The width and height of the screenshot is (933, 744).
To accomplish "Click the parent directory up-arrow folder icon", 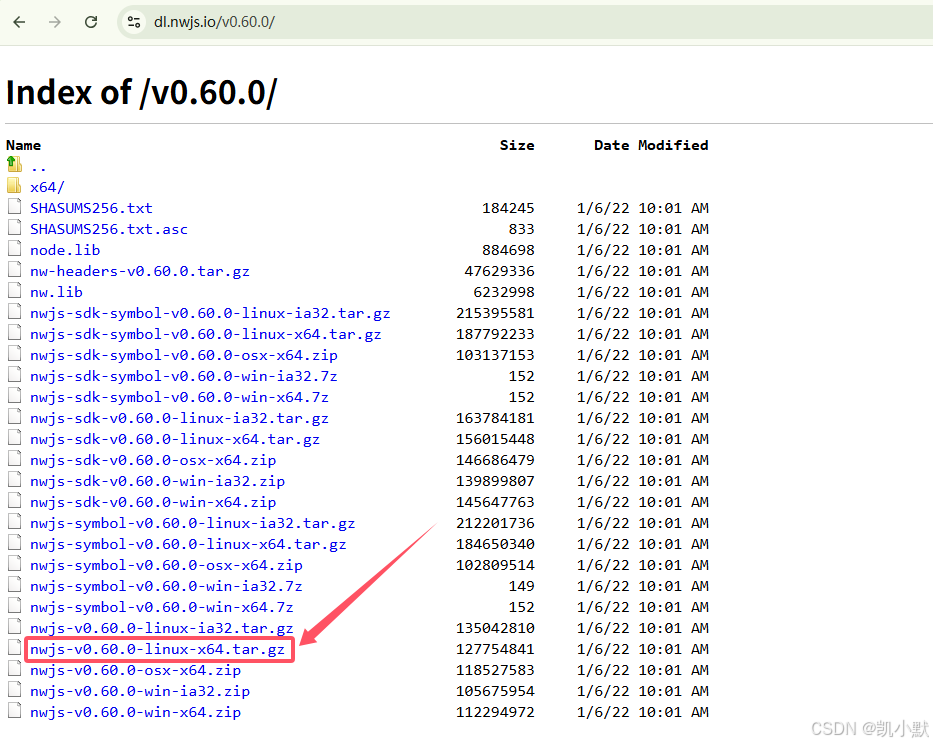I will pyautogui.click(x=14, y=164).
